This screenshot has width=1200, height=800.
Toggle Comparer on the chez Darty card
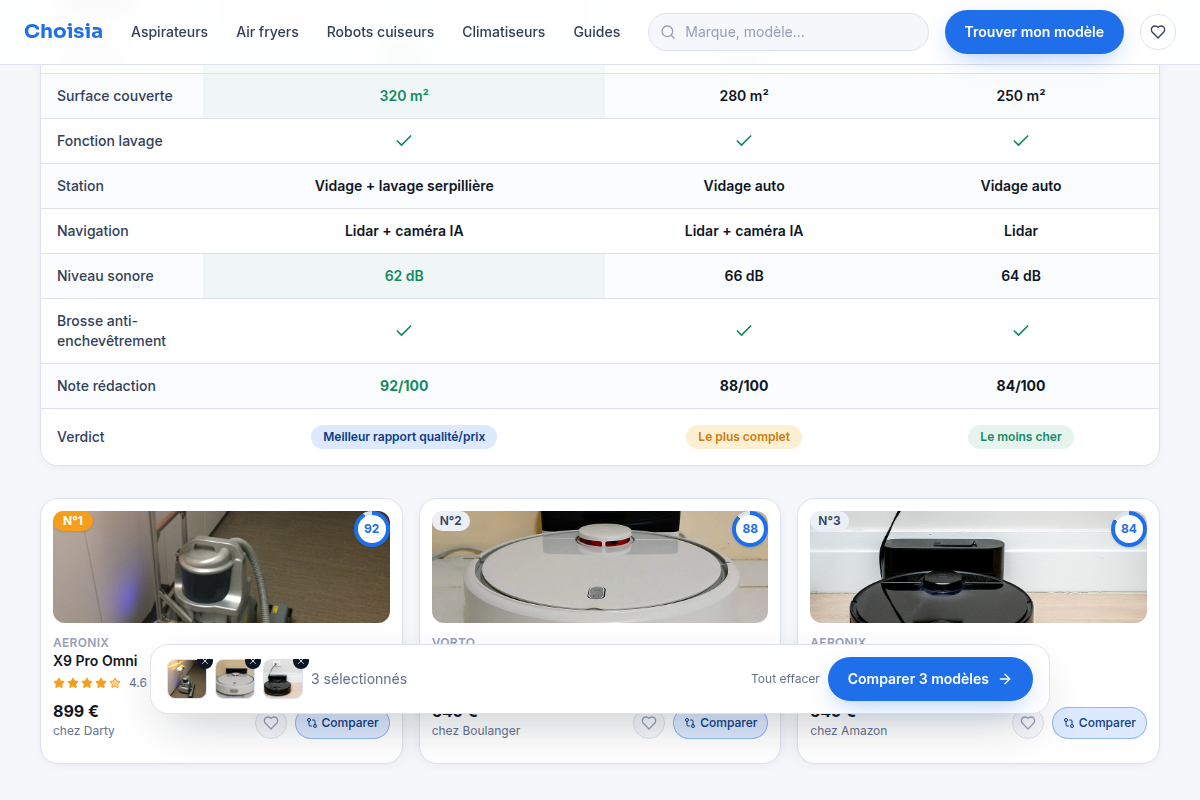click(342, 723)
